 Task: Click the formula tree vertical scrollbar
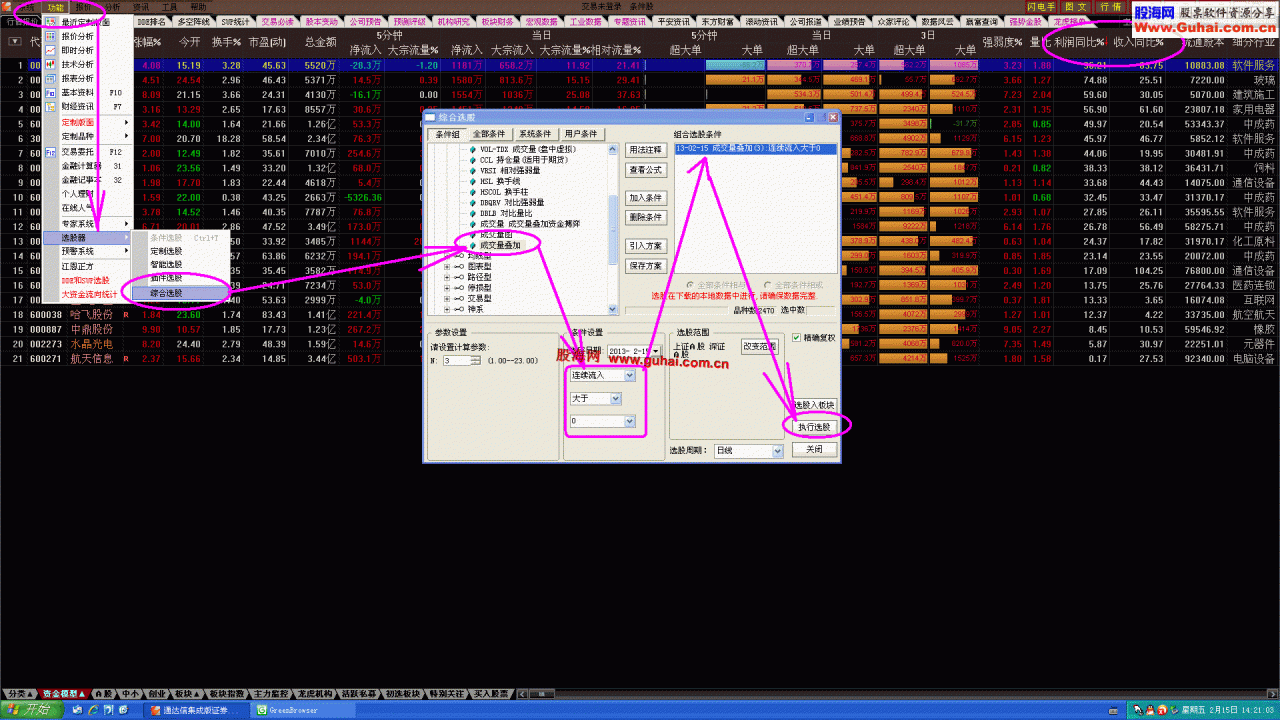613,229
